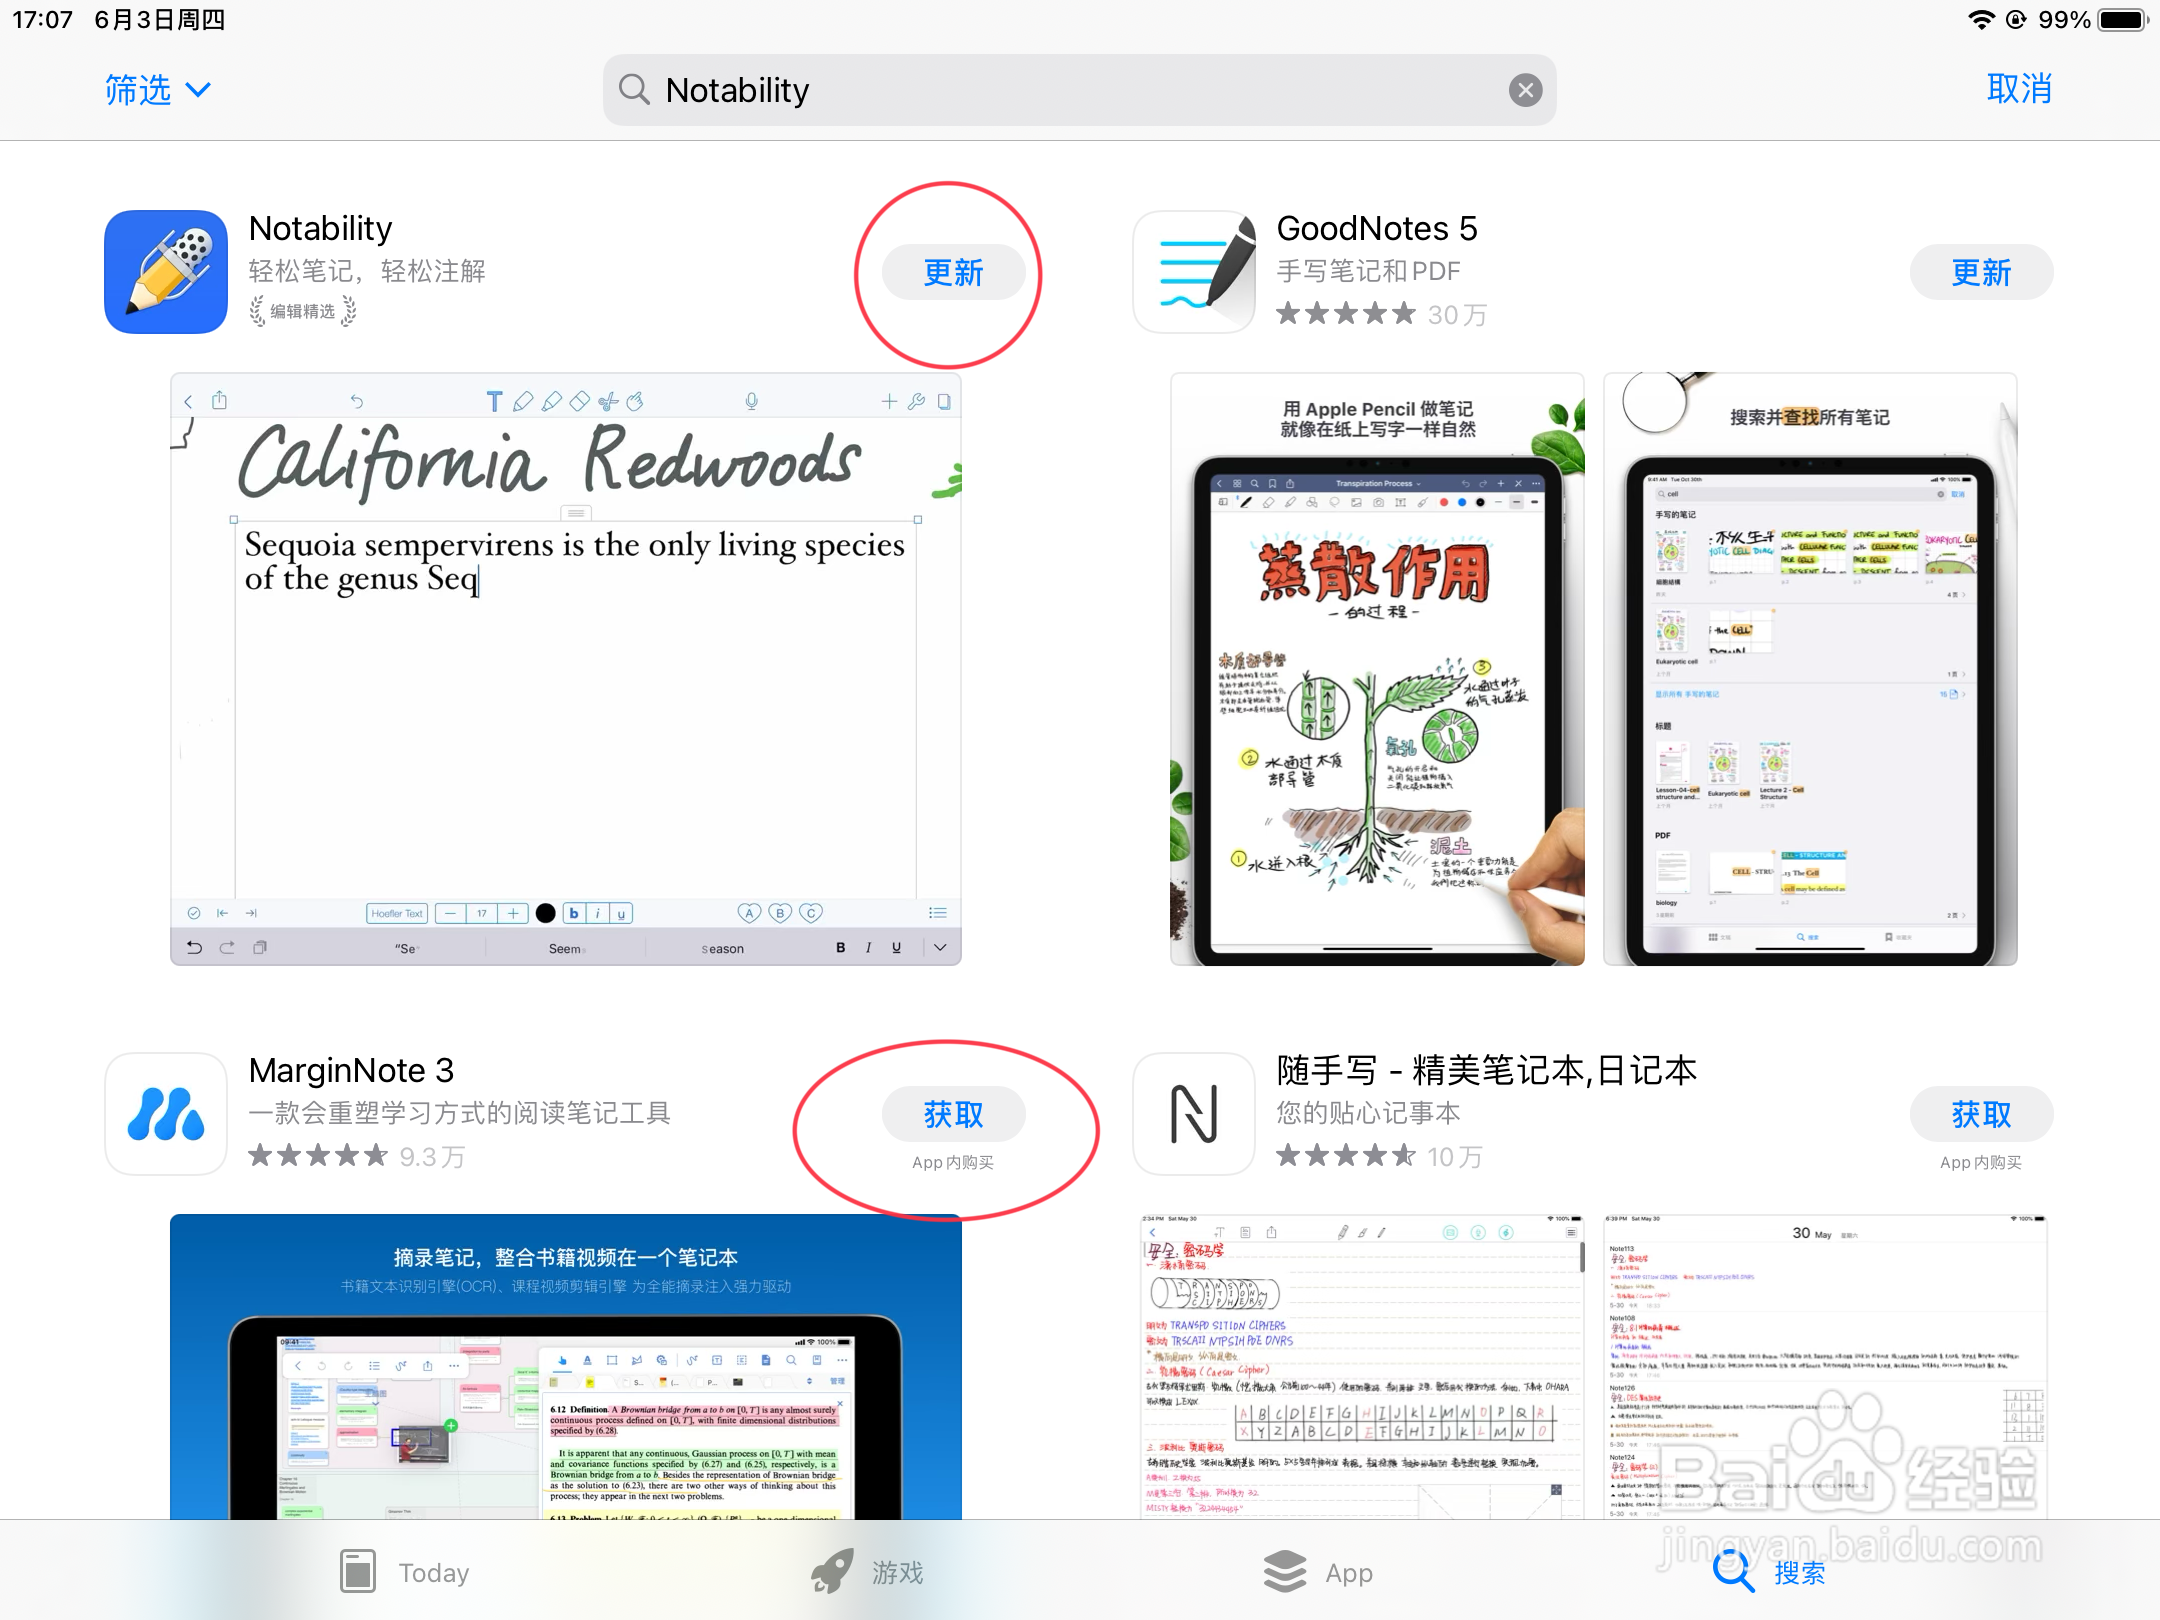
Task: Click the 手写笔记和PDF subtitle
Action: pyautogui.click(x=1369, y=271)
